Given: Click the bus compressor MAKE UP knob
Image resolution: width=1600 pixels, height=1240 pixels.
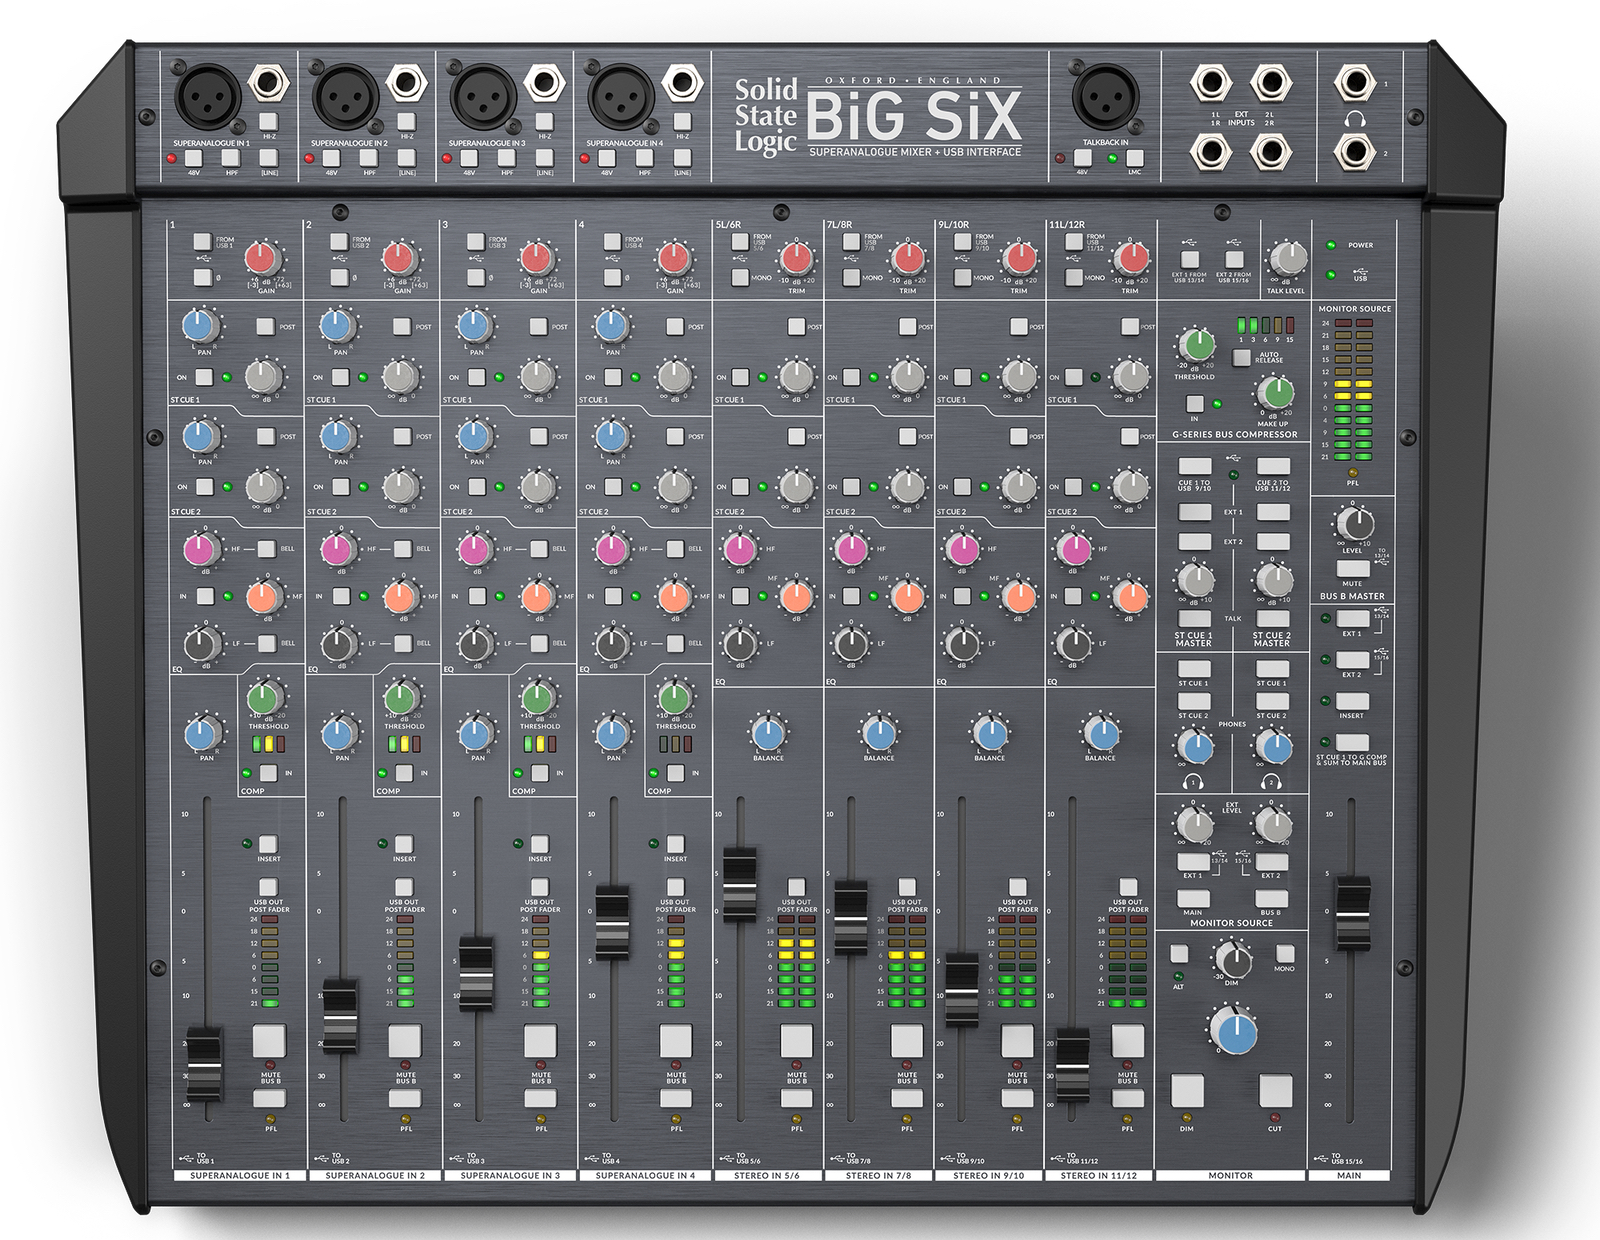Looking at the screenshot, I should 1275,393.
